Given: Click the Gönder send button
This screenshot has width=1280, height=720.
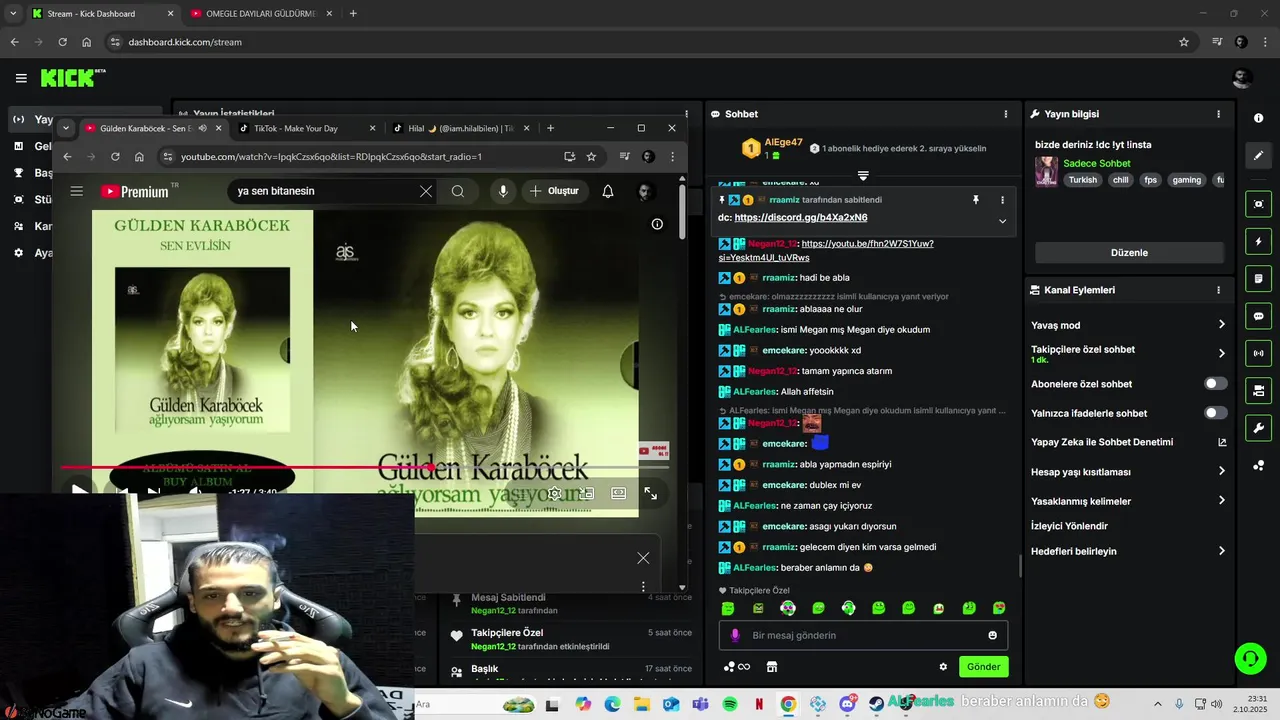Looking at the screenshot, I should pos(983,667).
